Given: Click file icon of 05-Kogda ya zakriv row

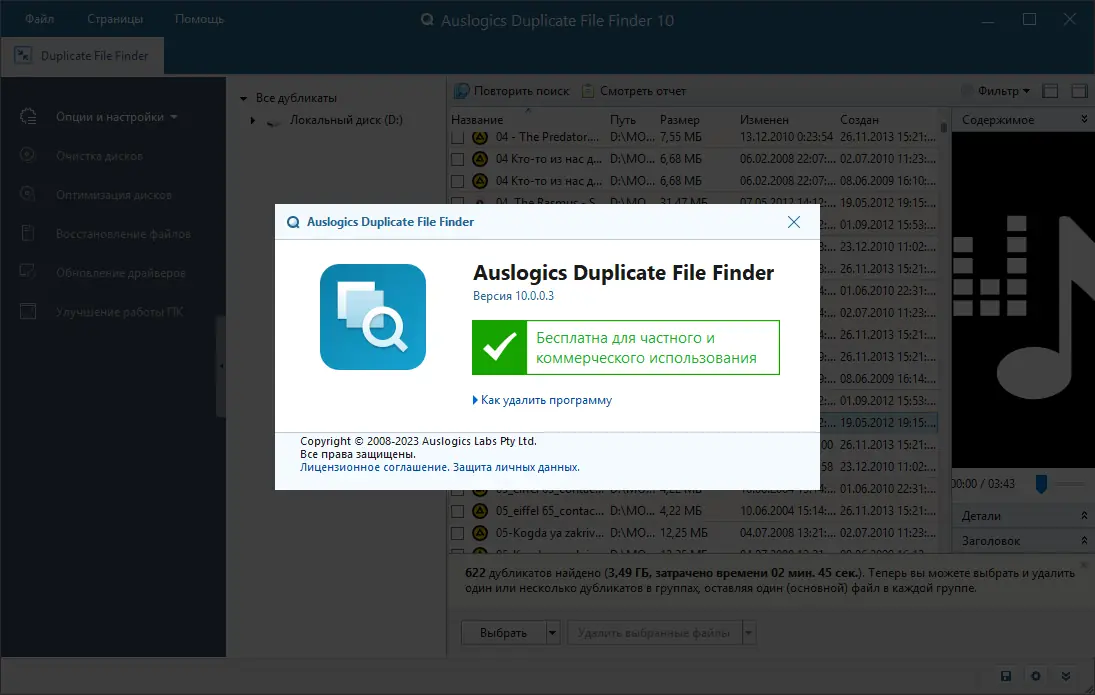Looking at the screenshot, I should tap(480, 533).
